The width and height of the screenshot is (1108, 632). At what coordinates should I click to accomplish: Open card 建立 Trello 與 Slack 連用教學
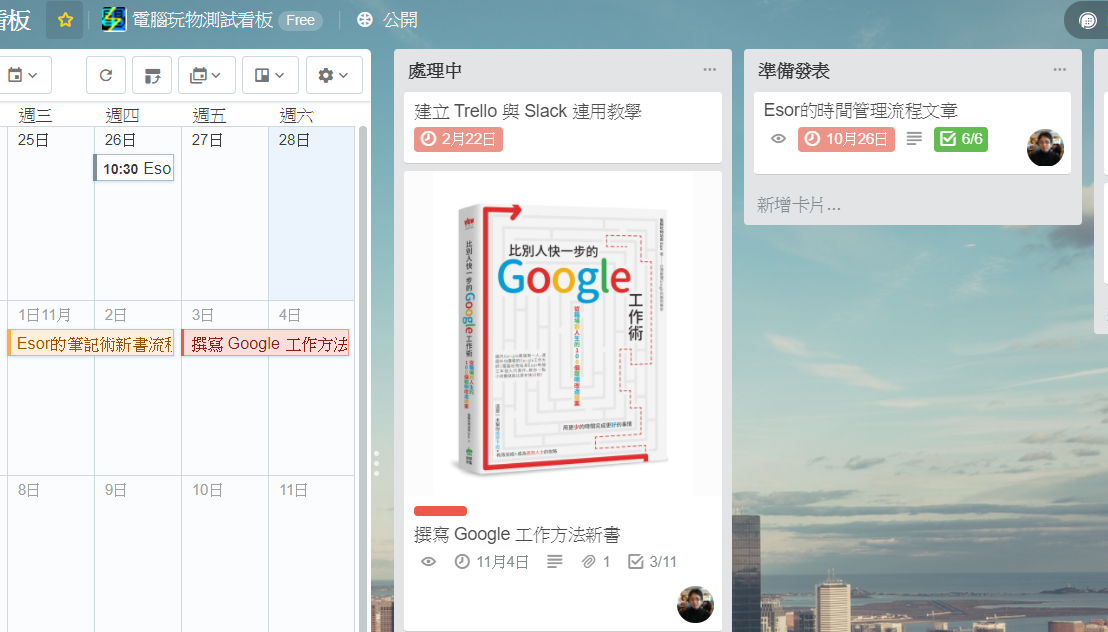pyautogui.click(x=562, y=127)
